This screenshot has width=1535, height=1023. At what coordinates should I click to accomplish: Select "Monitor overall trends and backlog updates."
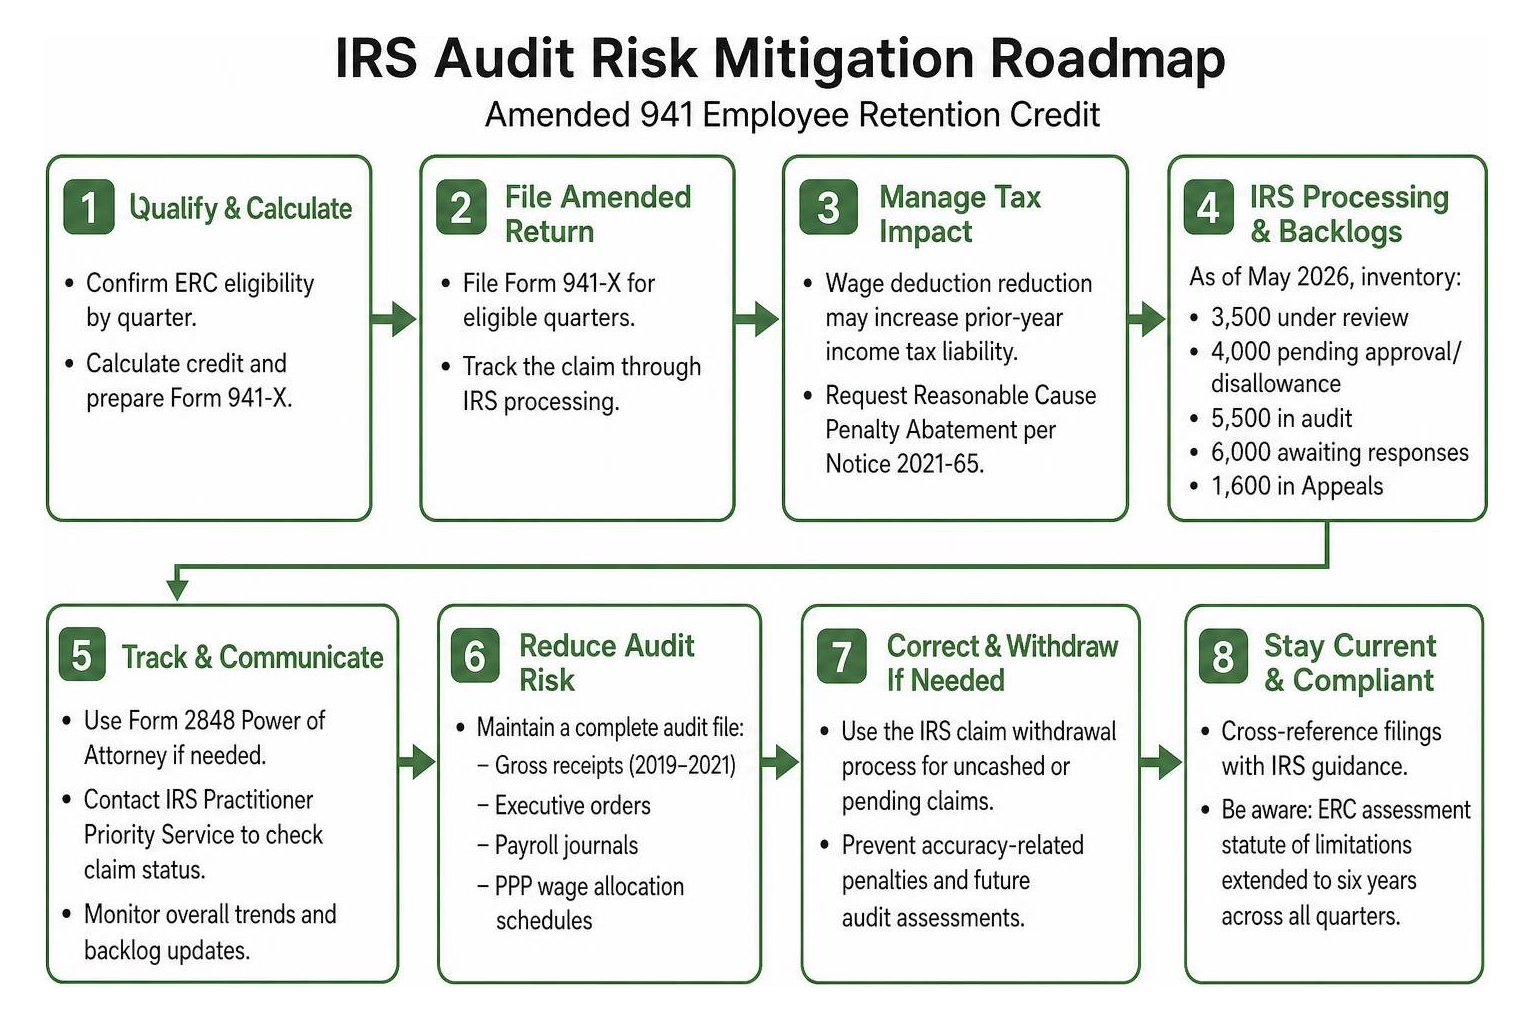click(x=210, y=932)
